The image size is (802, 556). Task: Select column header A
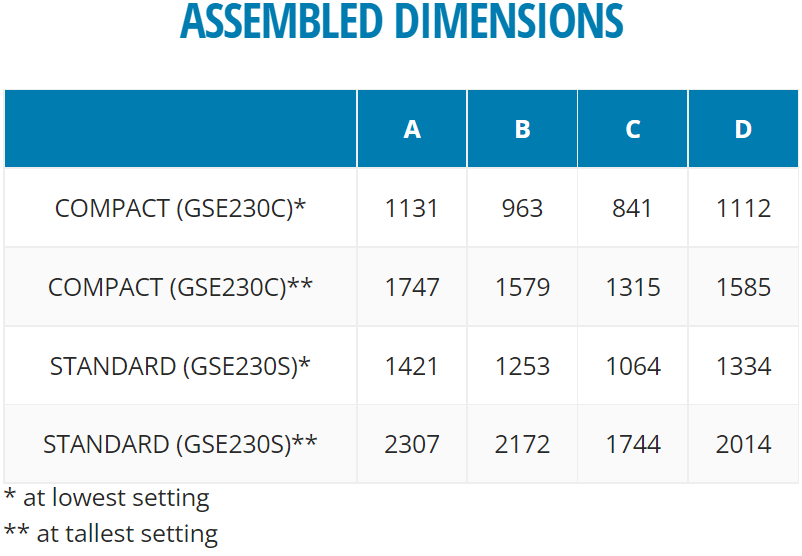(412, 129)
